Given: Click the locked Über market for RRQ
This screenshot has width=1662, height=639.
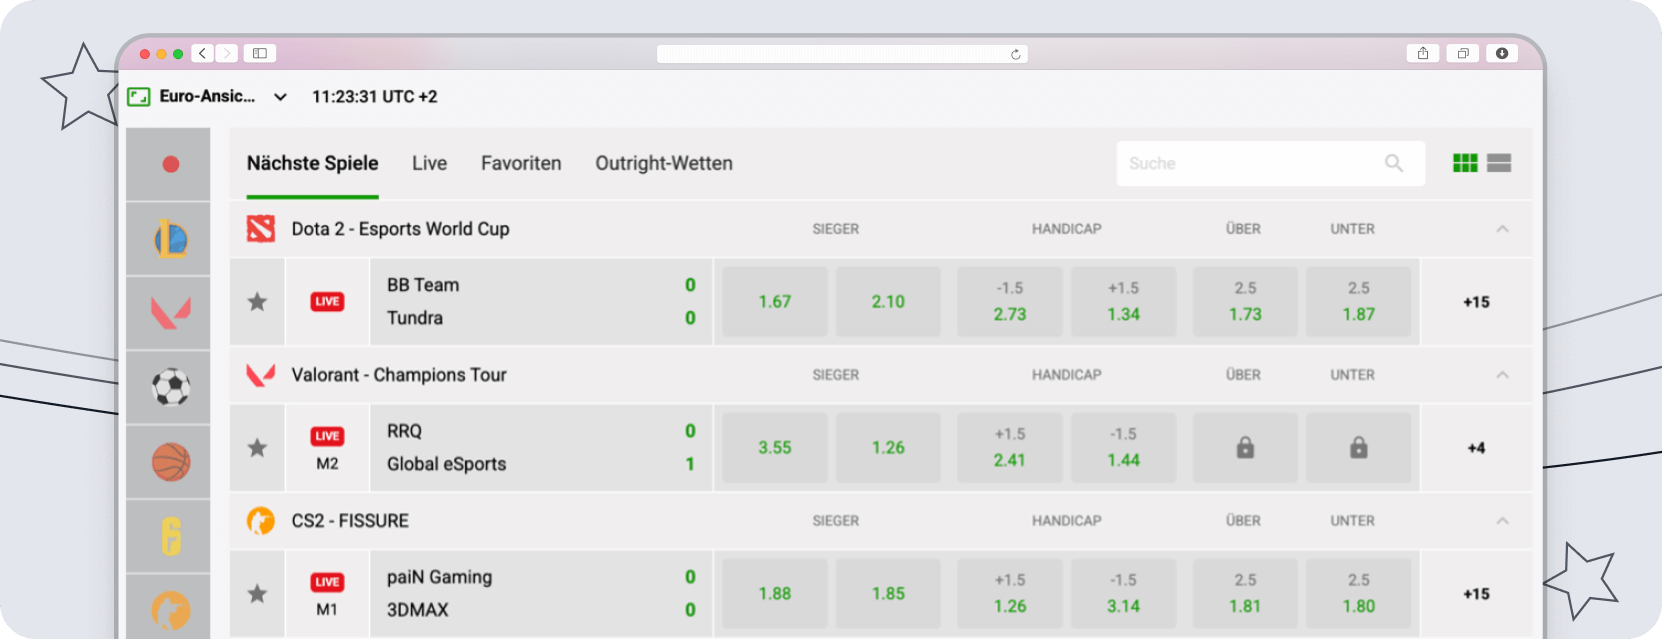Looking at the screenshot, I should (x=1245, y=447).
